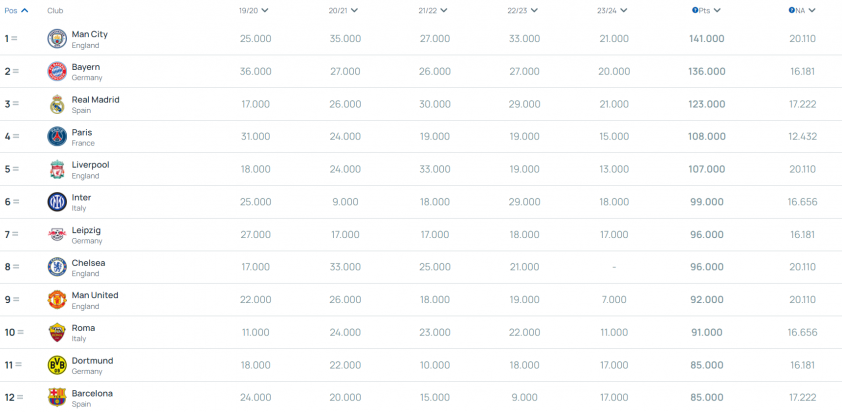Click the Pts info question-mark icon
Screen dimensions: 842x412
(x=694, y=10)
